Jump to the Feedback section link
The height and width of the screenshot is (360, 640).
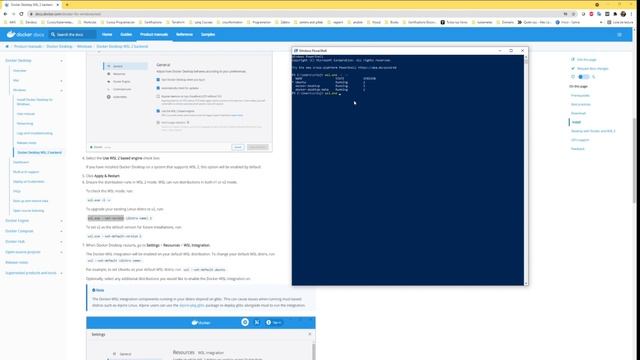point(578,149)
